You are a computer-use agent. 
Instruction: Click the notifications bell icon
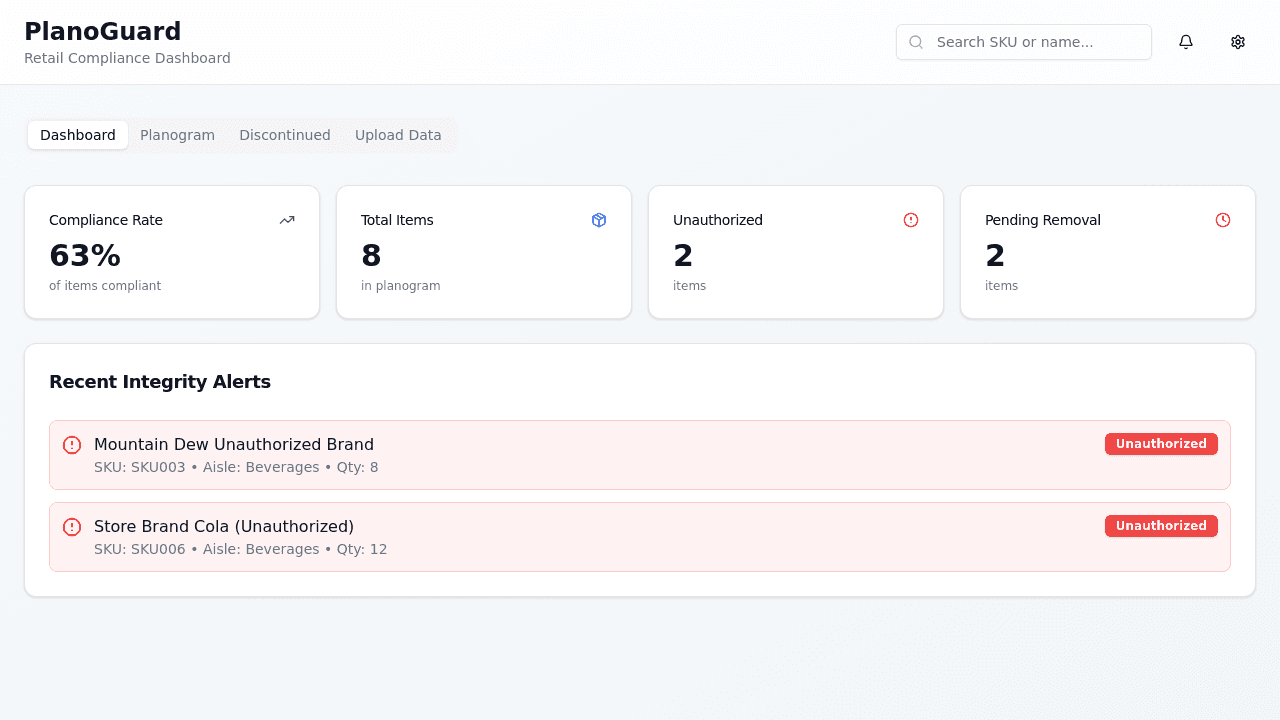click(1186, 42)
